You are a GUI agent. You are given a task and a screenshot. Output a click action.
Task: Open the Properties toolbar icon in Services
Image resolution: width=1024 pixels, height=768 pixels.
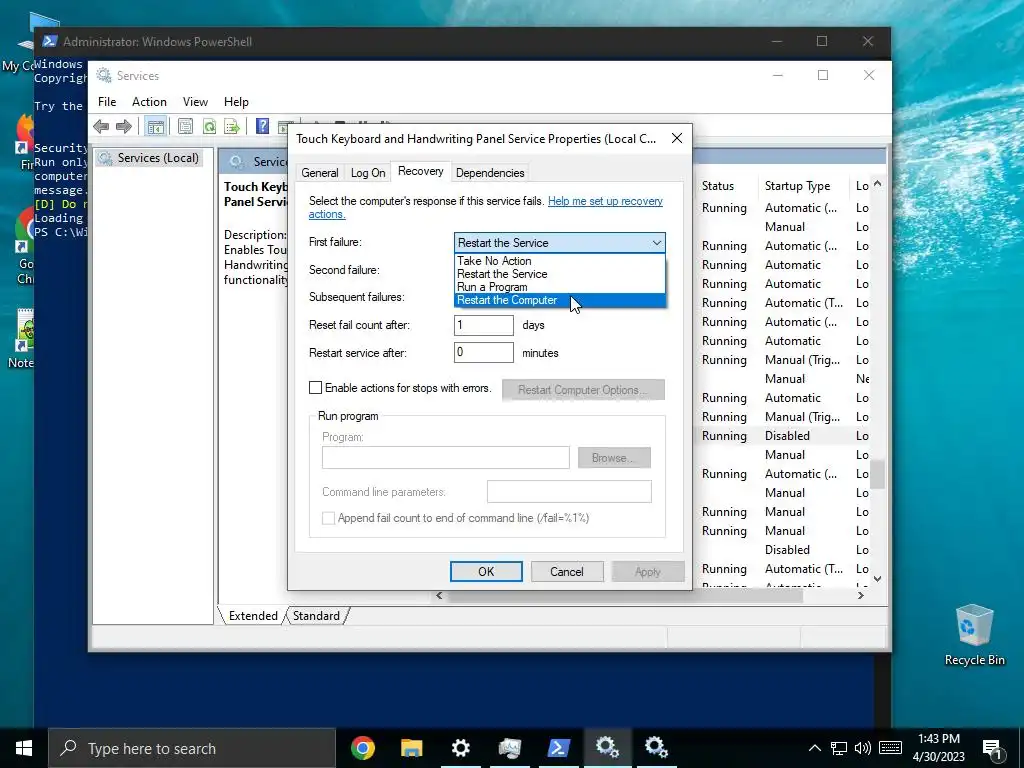click(x=185, y=126)
